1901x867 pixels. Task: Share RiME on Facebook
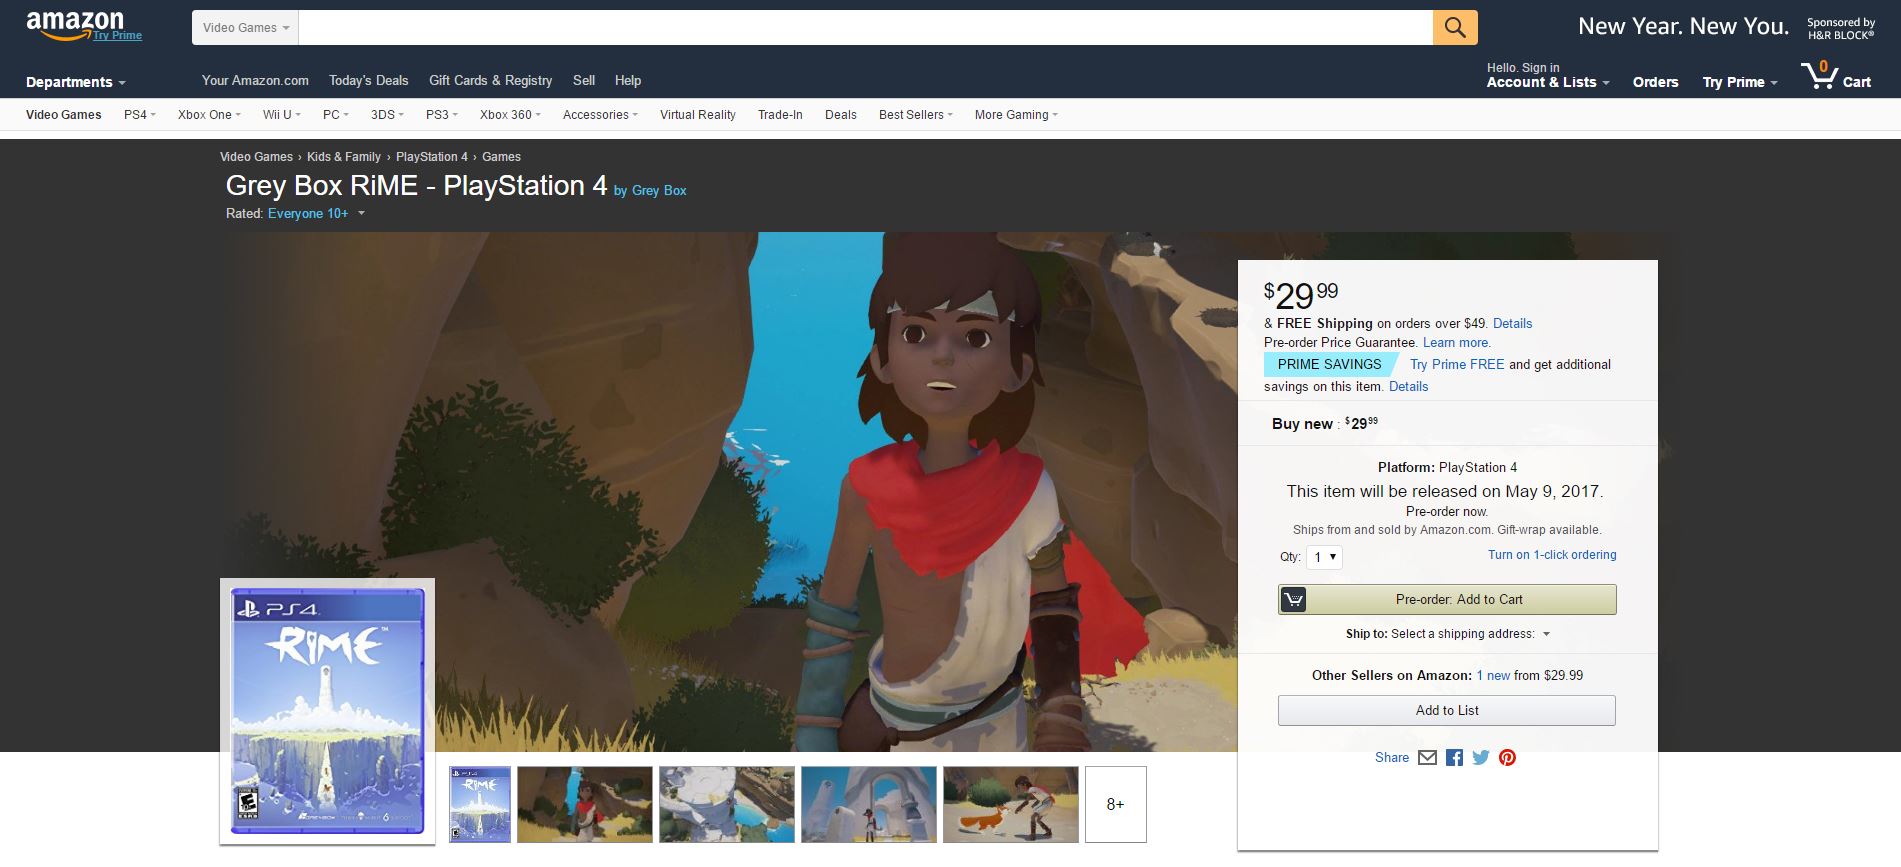[1454, 758]
